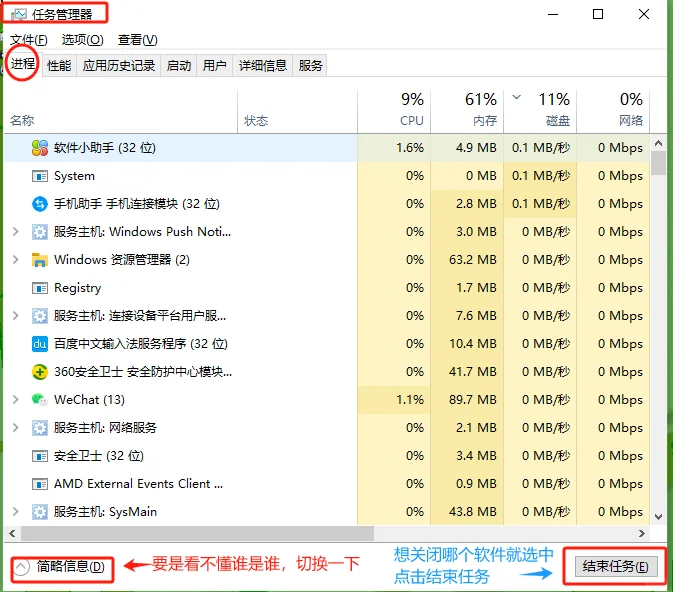Open the 查看(V) menu

click(138, 40)
